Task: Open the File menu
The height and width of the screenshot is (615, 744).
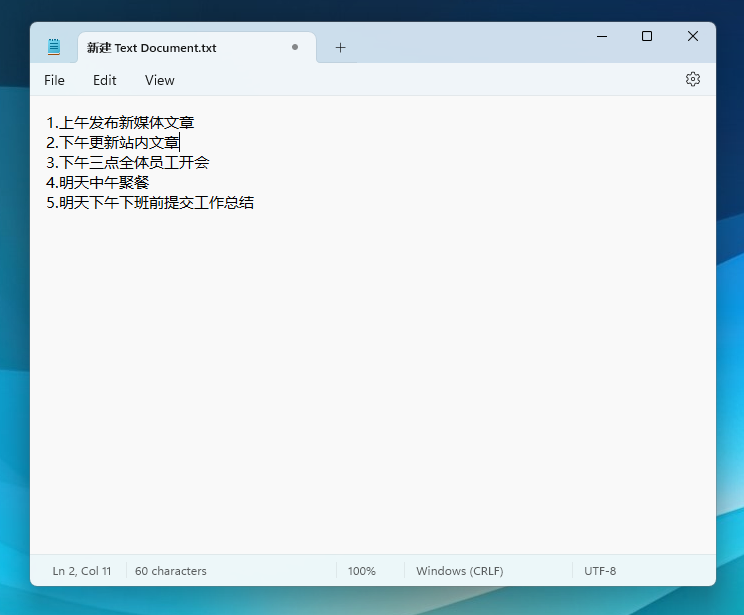Action: [x=54, y=80]
